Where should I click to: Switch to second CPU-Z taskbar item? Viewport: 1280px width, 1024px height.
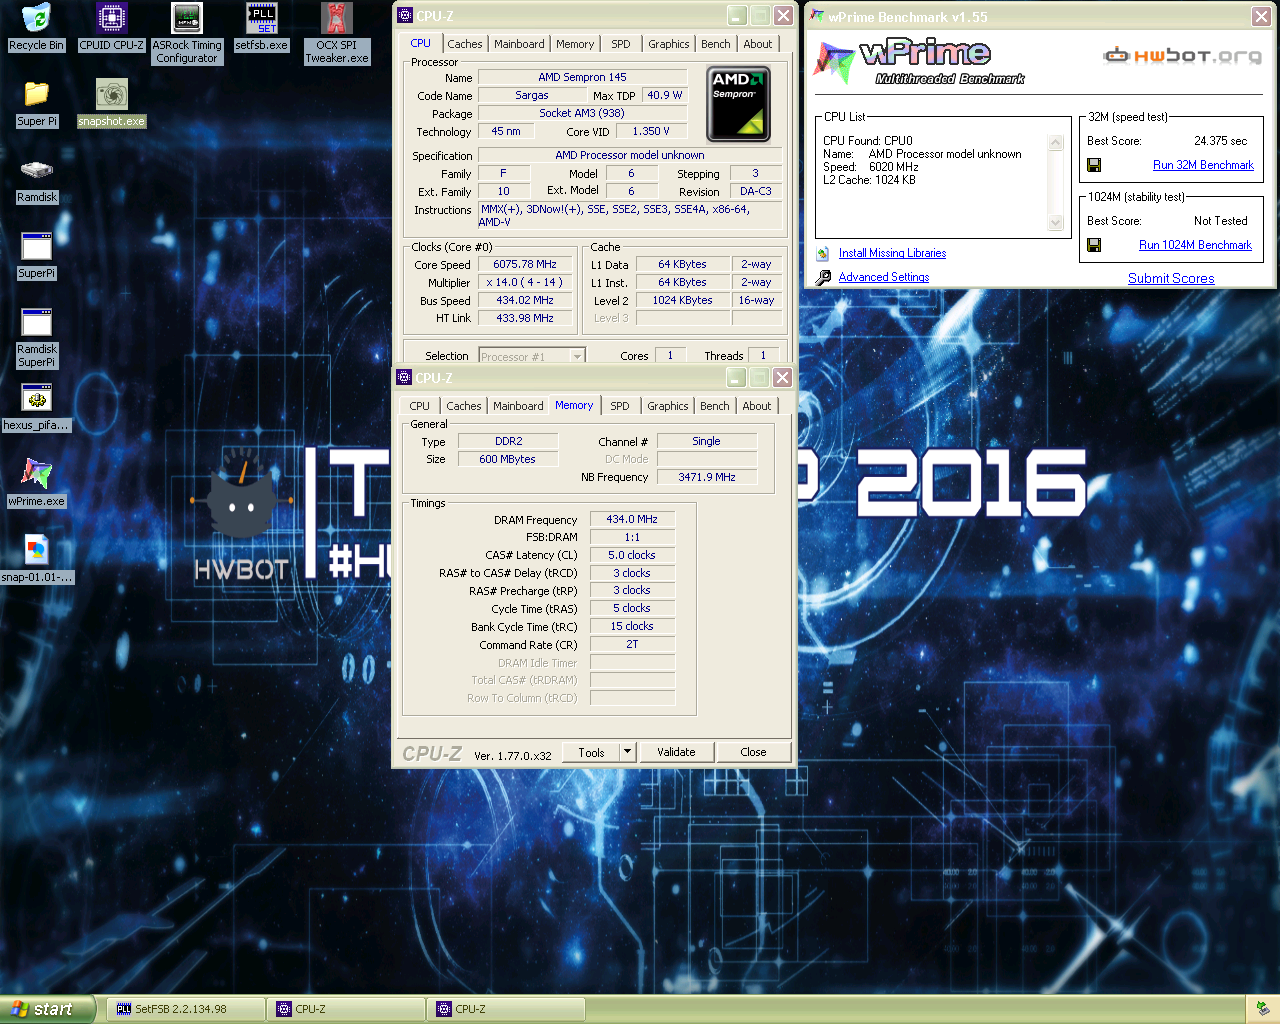(506, 1009)
